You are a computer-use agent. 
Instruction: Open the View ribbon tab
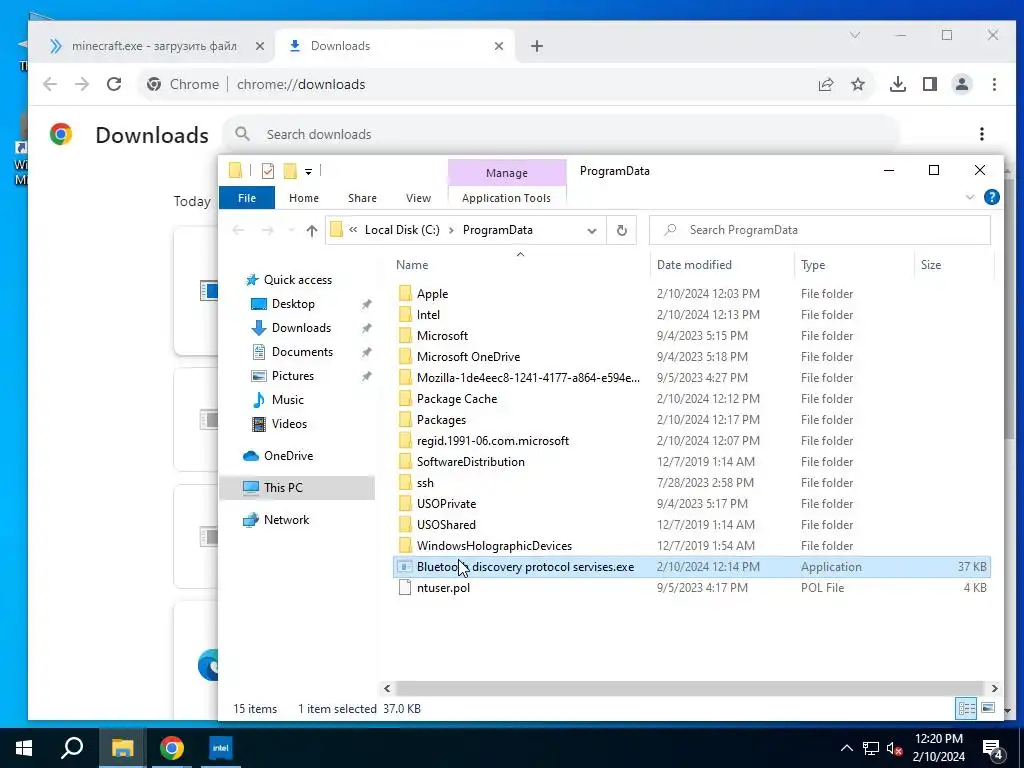[x=418, y=198]
